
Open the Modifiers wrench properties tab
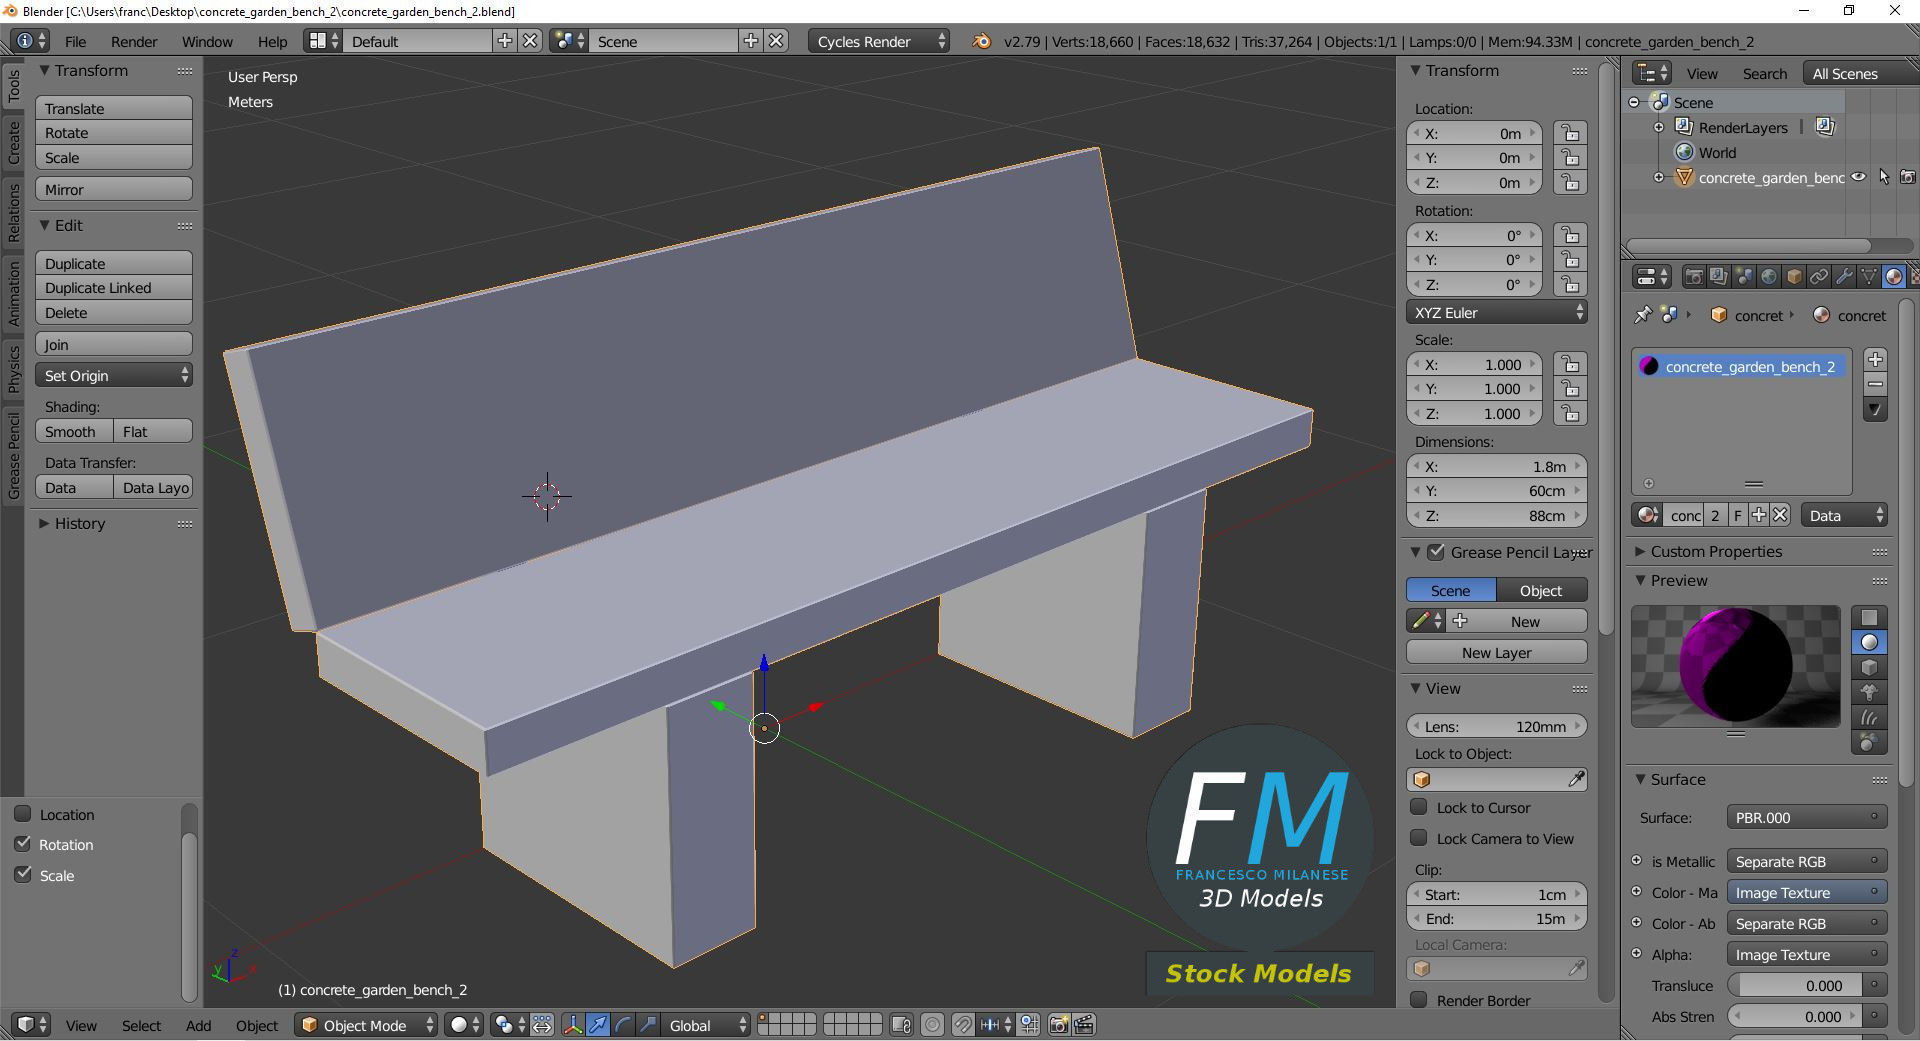tap(1843, 277)
